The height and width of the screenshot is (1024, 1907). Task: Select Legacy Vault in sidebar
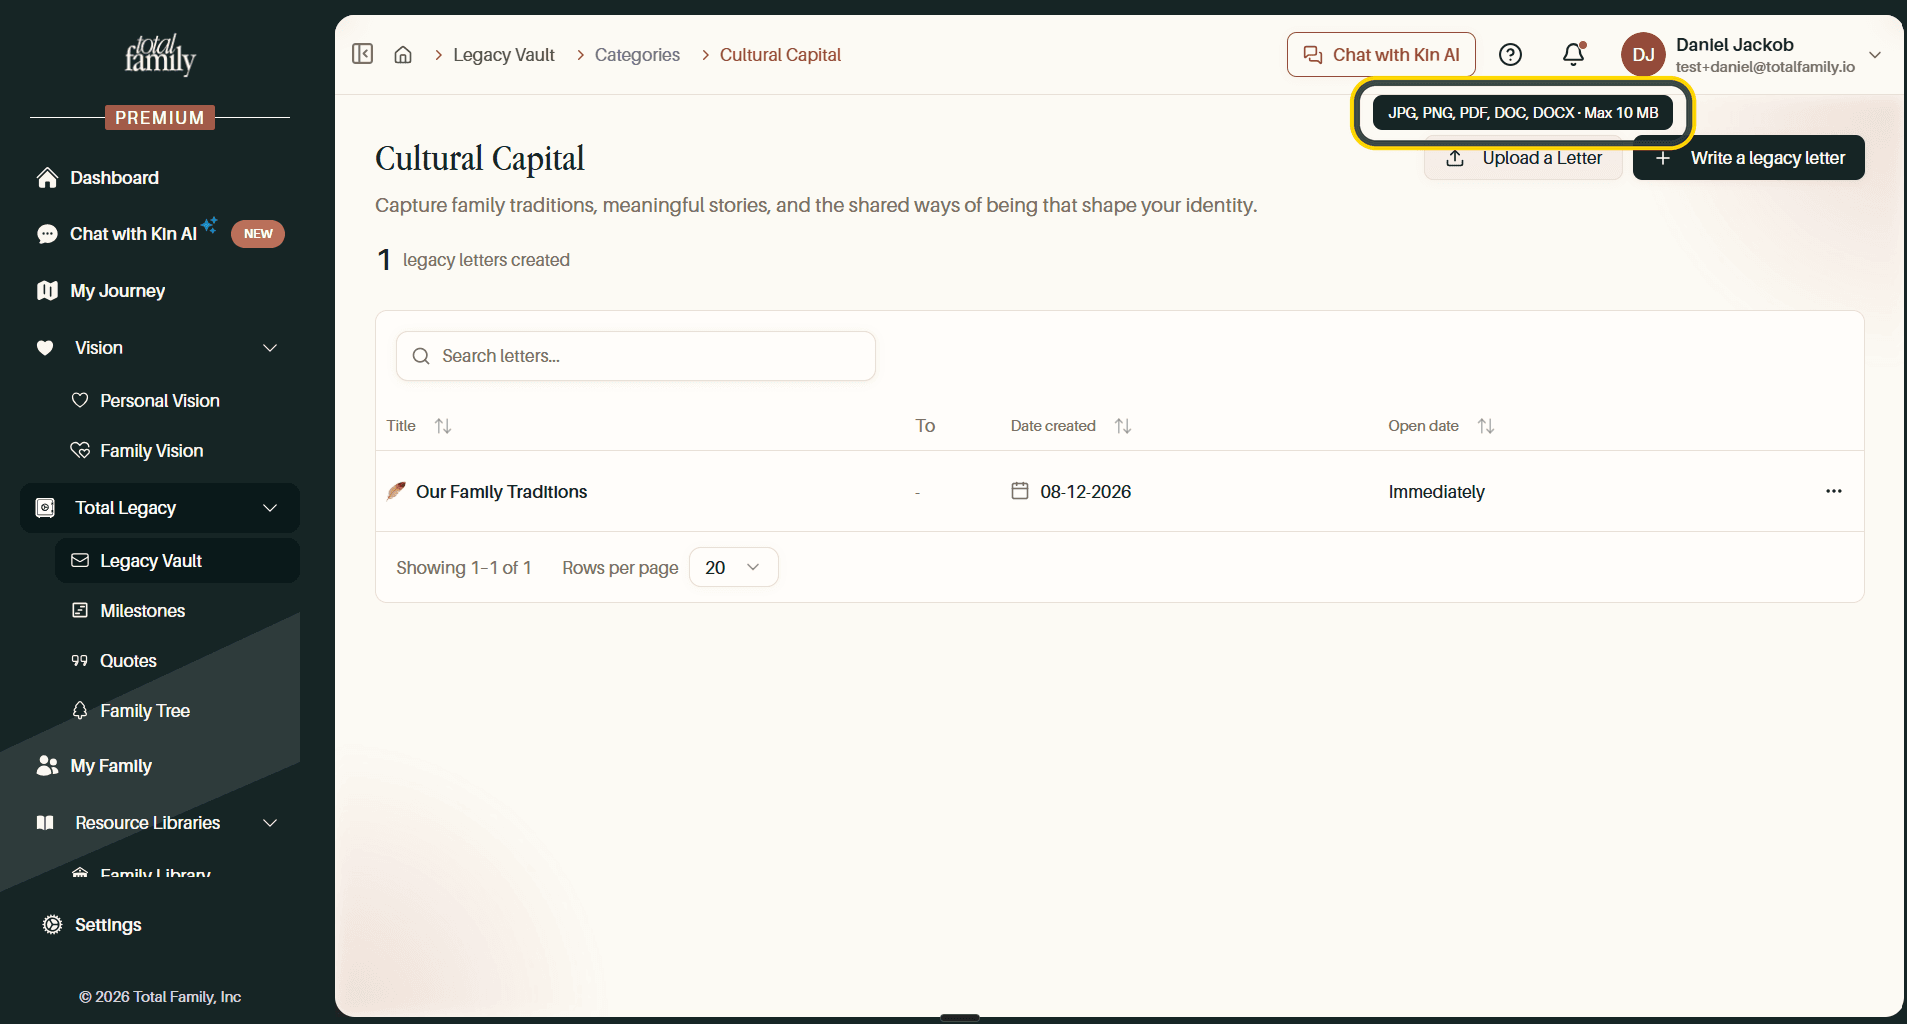point(177,561)
